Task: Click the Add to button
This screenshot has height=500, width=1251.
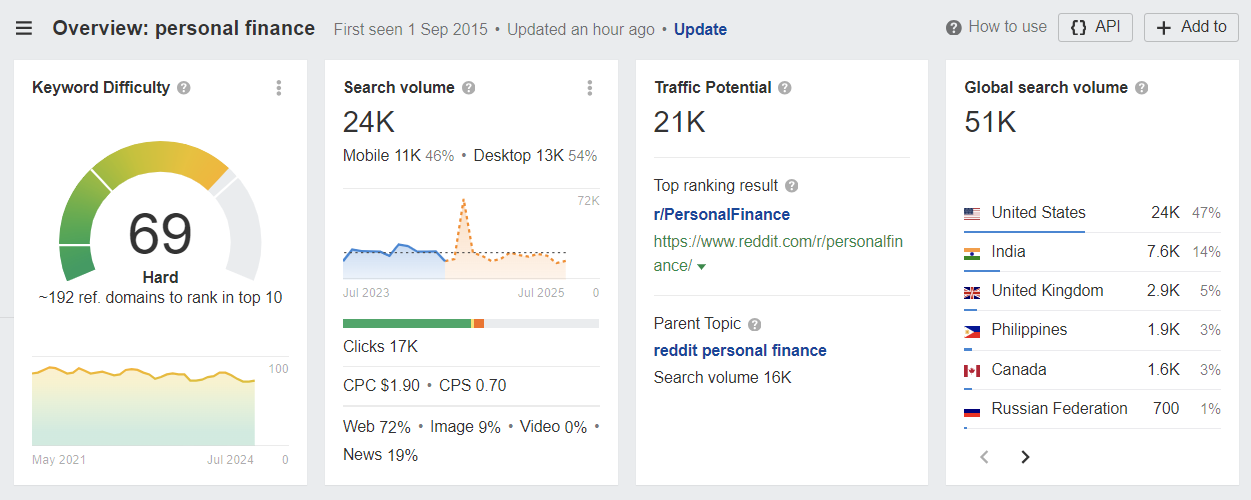Action: pos(1191,27)
